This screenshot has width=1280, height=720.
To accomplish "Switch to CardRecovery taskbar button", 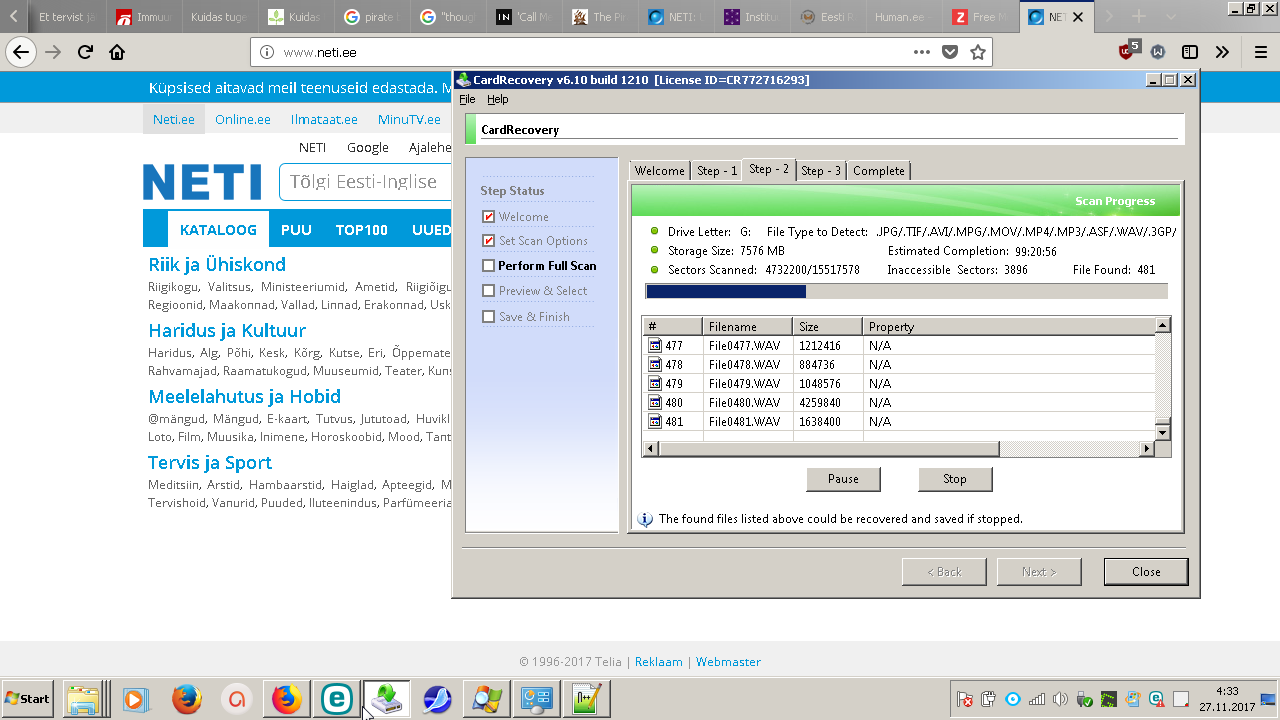I will point(386,699).
